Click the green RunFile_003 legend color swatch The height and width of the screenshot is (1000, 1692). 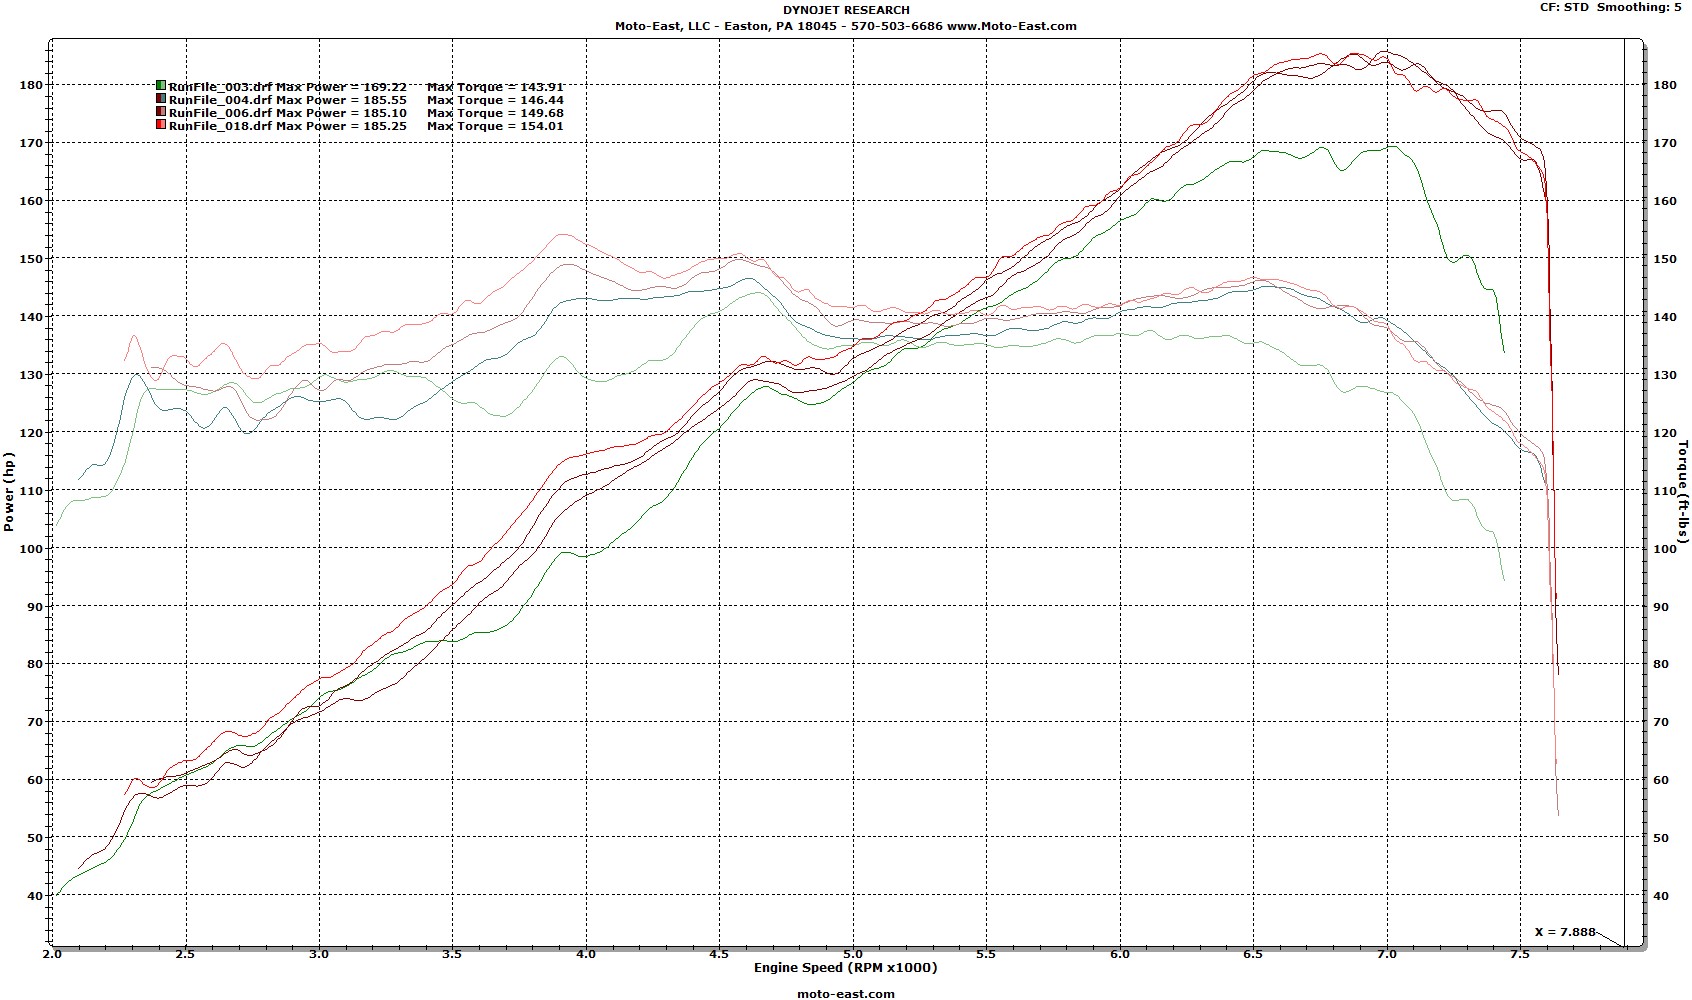(161, 86)
